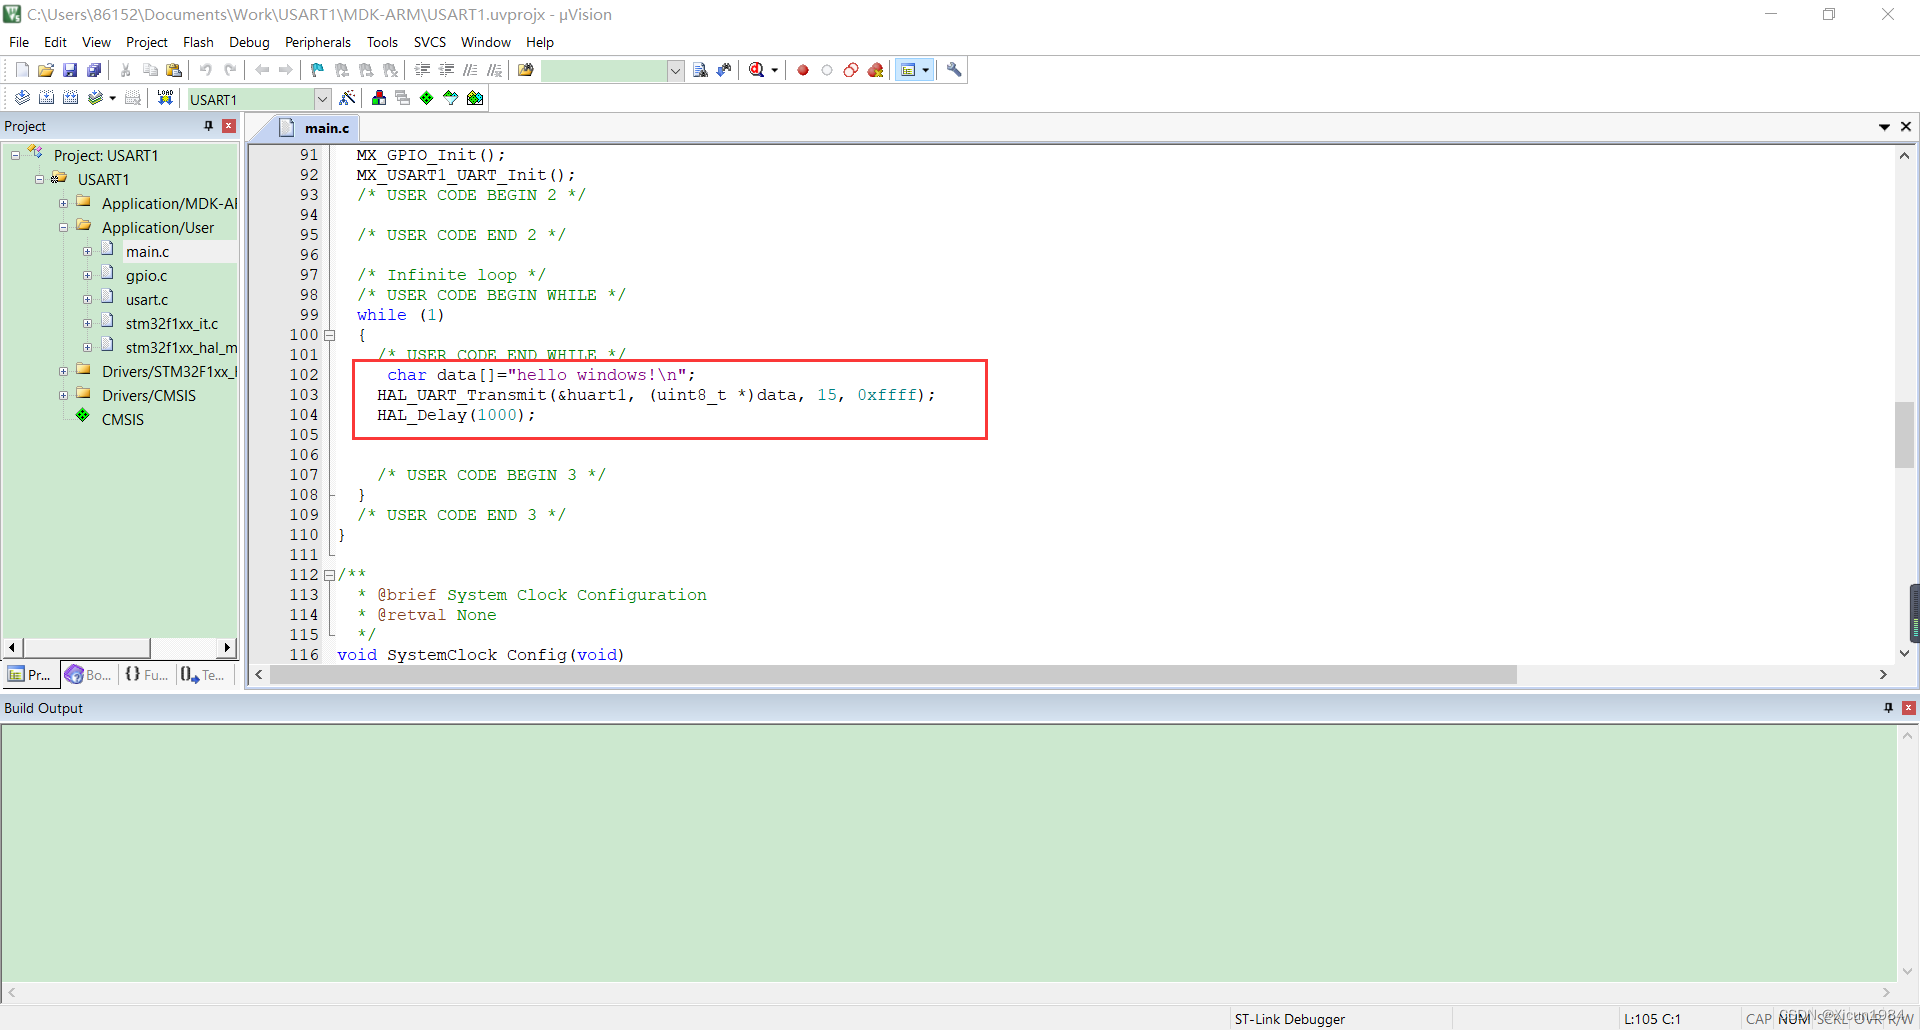The image size is (1920, 1030).
Task: Switch to the Functions tab at bottom
Action: tap(146, 675)
